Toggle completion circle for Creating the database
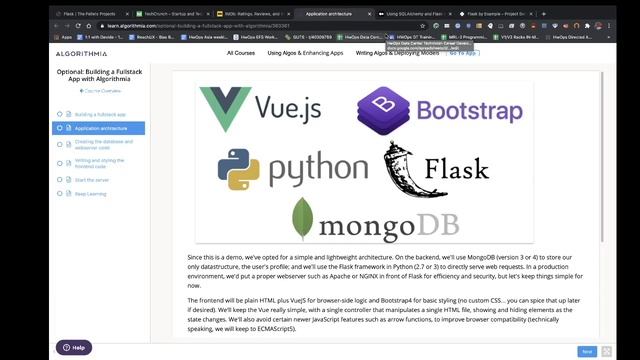The image size is (640, 360). [x=60, y=144]
